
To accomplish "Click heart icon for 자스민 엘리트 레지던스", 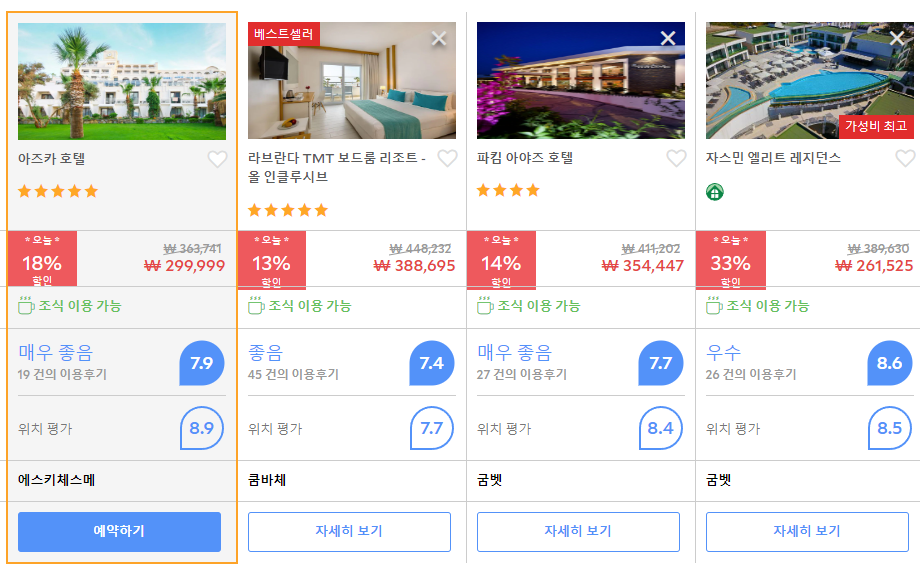I will [x=905, y=158].
